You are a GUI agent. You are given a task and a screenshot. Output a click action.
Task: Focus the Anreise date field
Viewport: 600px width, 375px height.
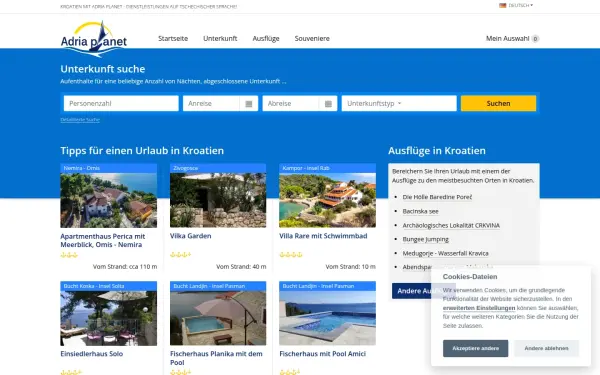[211, 103]
